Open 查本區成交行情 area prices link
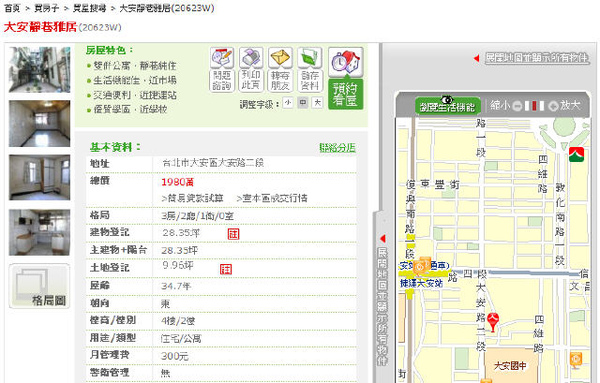Screen dimensions: 600x383 click(x=272, y=198)
